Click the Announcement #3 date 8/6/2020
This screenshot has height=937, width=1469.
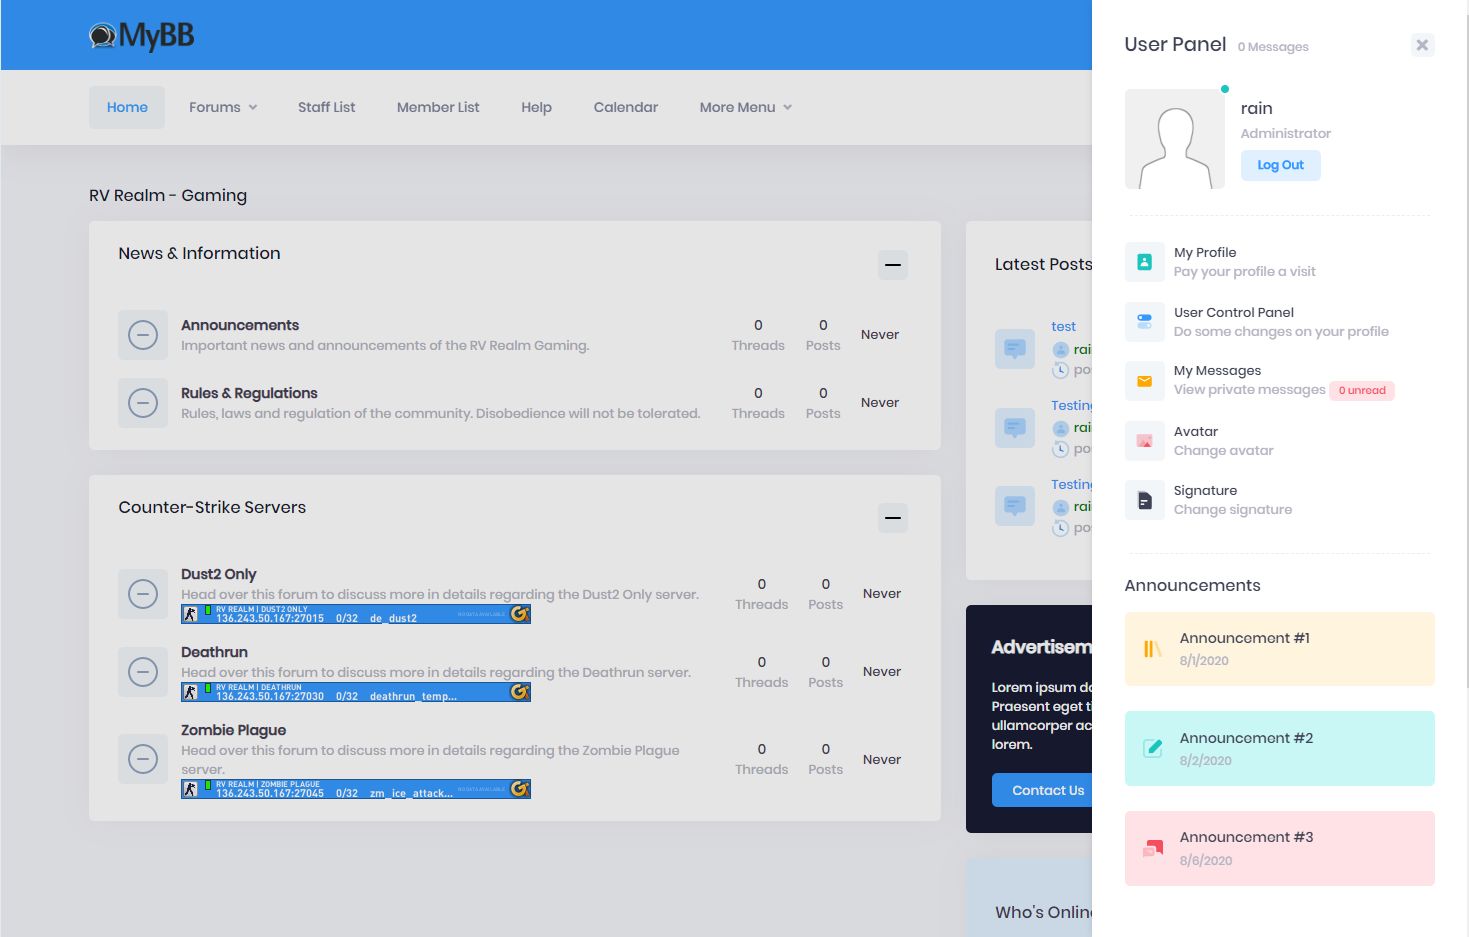coord(1206,860)
